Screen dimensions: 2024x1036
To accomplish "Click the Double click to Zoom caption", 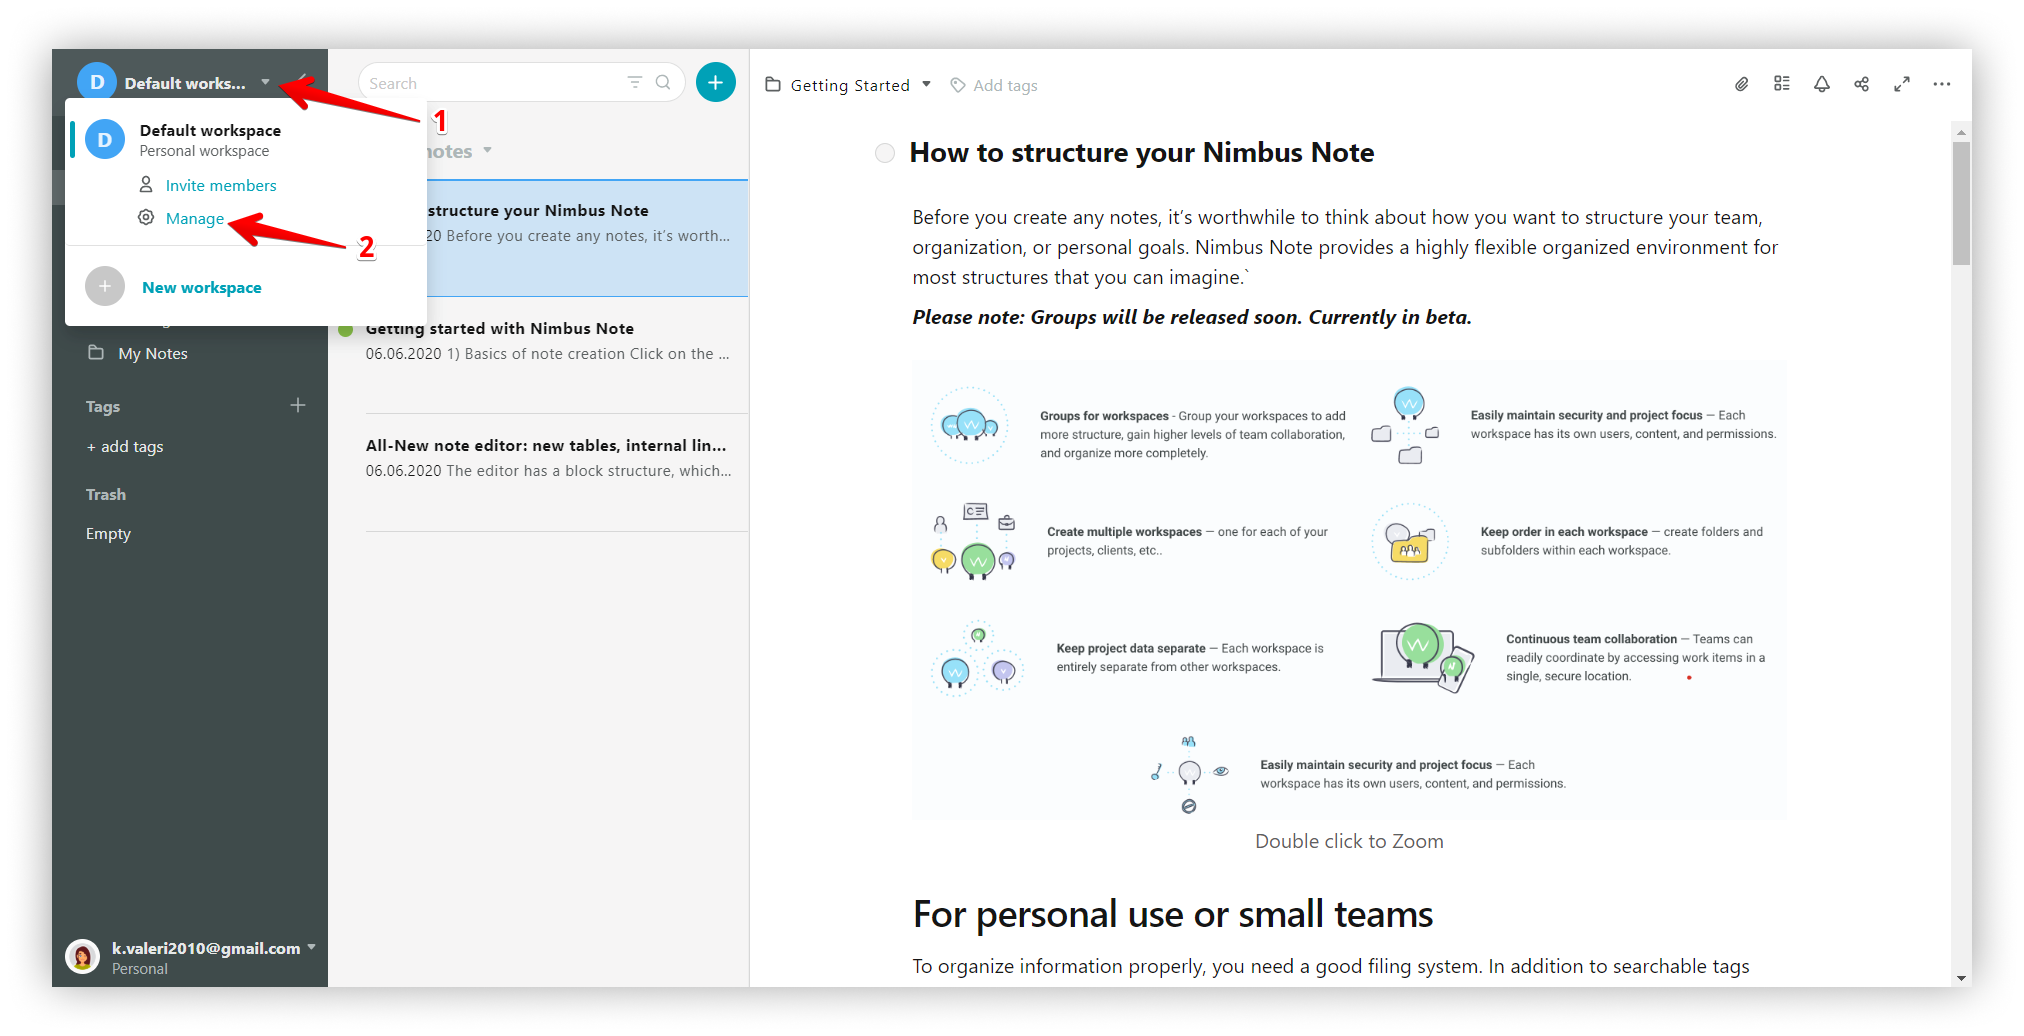I will [1349, 841].
